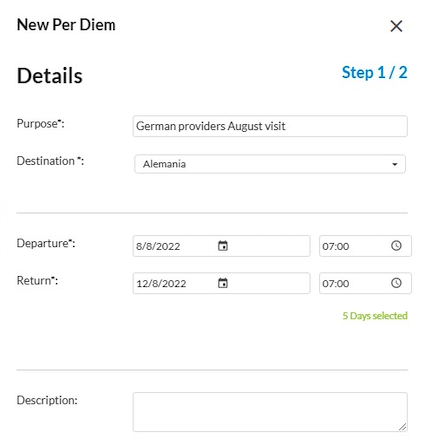Edit the Purpose text field
Image resolution: width=424 pixels, height=442 pixels.
270,126
